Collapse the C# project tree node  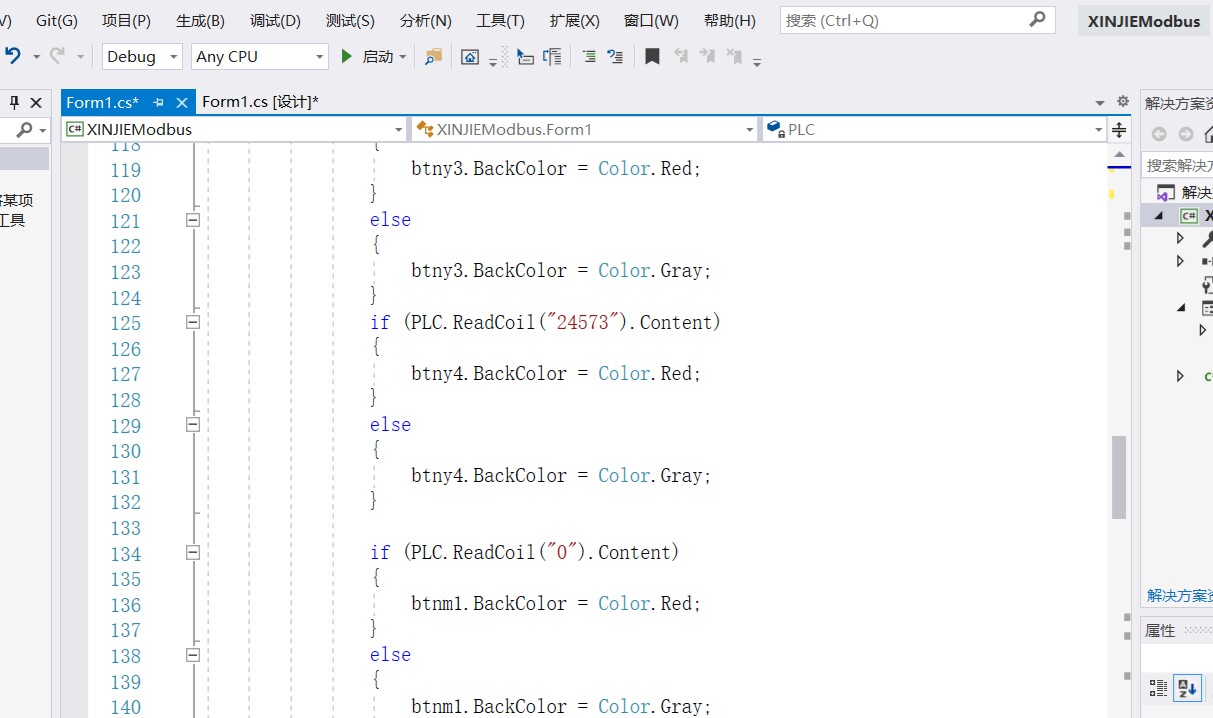click(x=1160, y=215)
